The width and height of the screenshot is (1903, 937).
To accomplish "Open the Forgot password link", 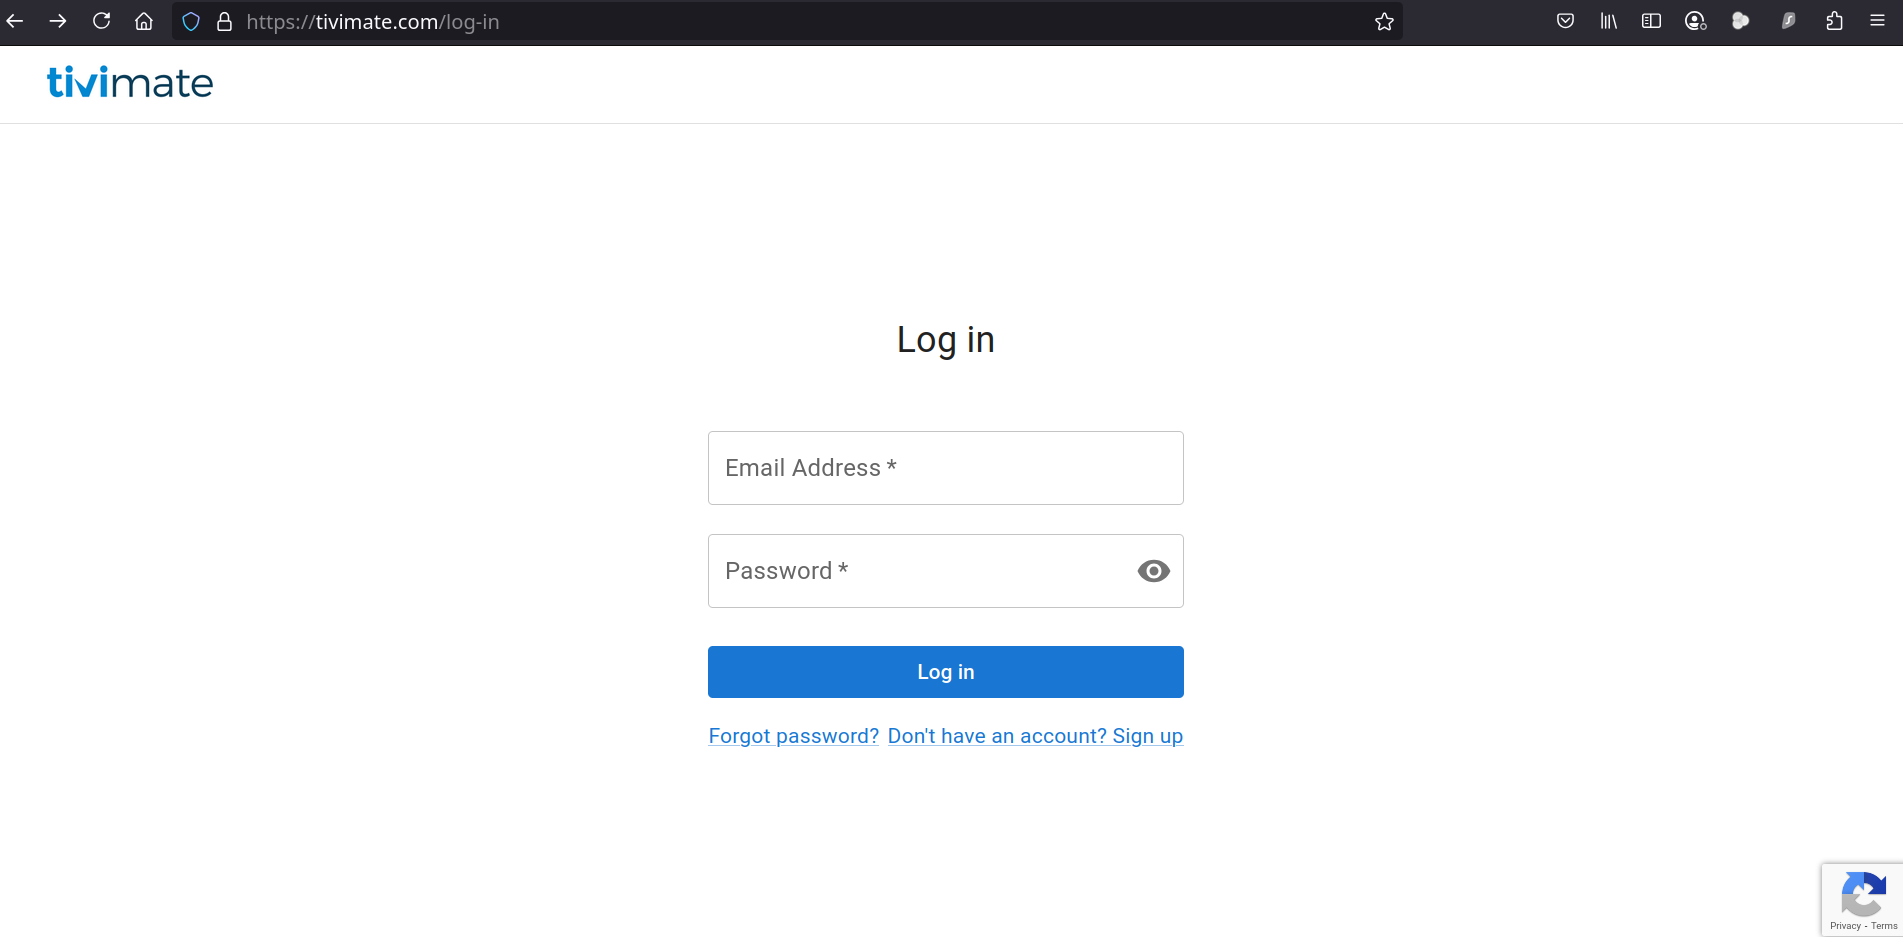I will (x=793, y=736).
